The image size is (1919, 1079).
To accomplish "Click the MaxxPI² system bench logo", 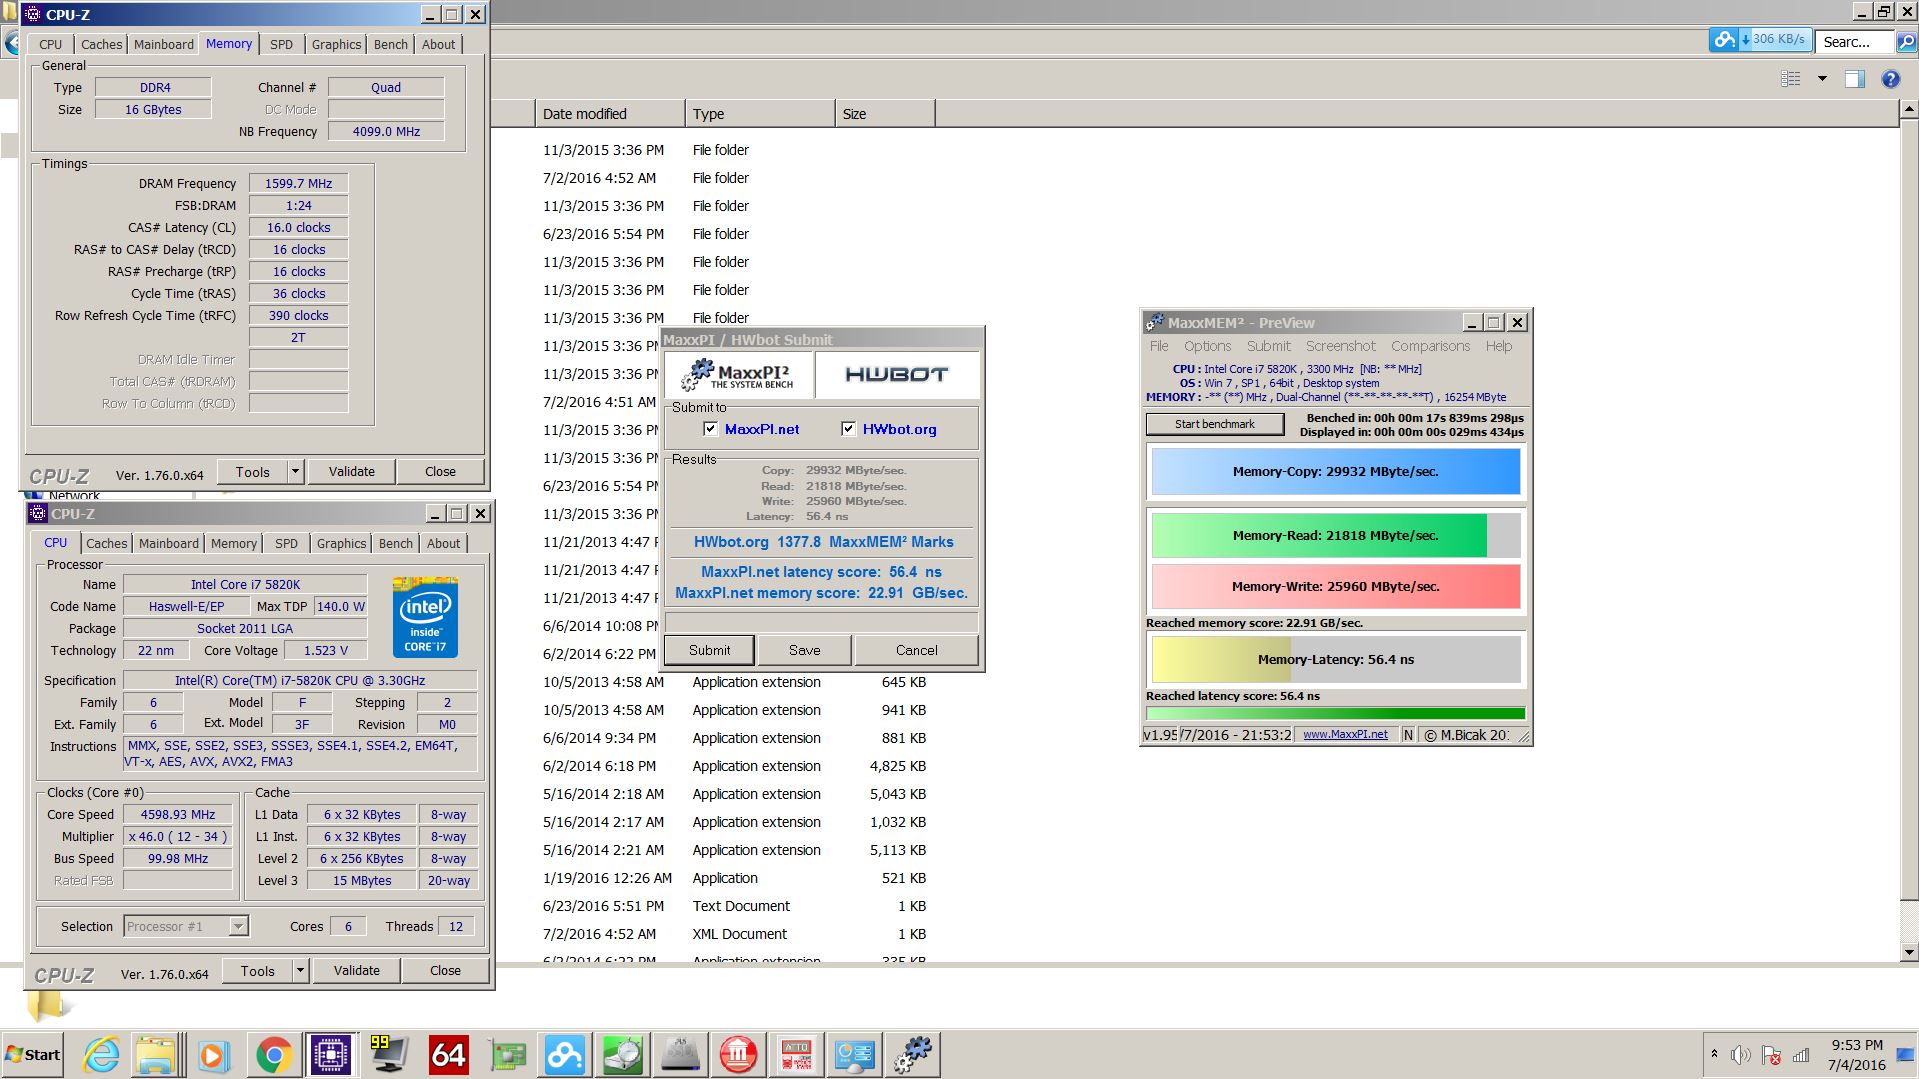I will coord(738,374).
